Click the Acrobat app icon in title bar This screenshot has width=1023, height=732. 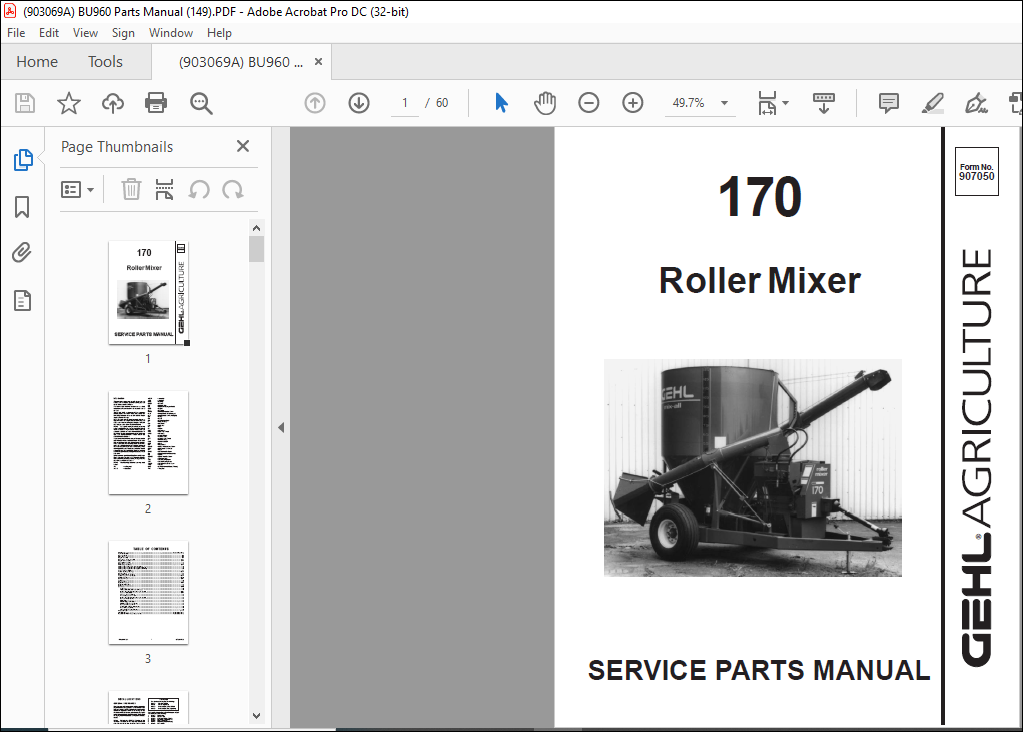click(x=10, y=11)
